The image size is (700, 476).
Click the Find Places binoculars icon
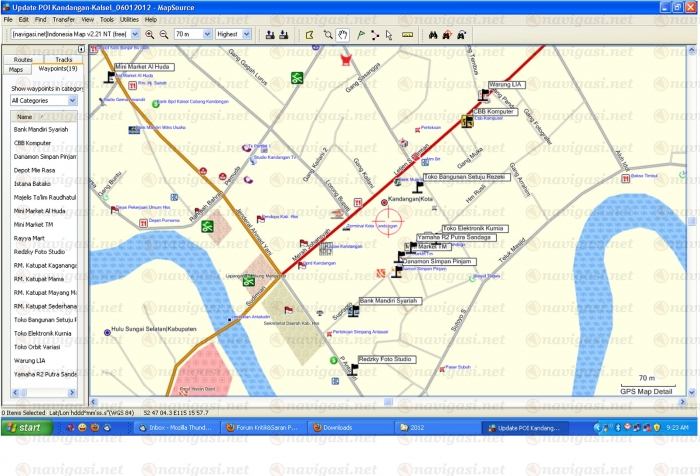[433, 34]
